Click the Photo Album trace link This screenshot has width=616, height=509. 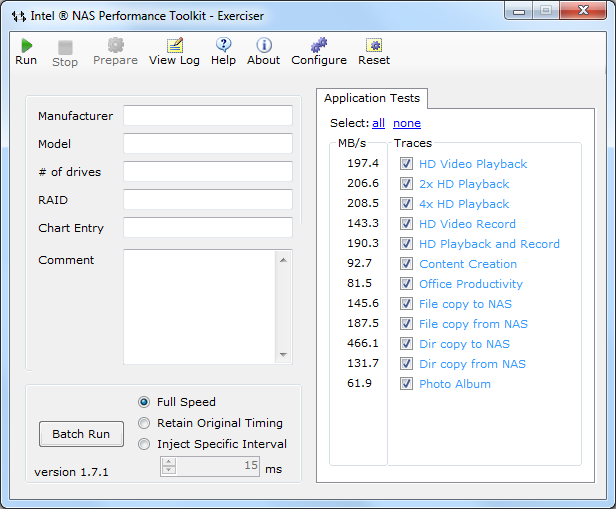pos(455,384)
